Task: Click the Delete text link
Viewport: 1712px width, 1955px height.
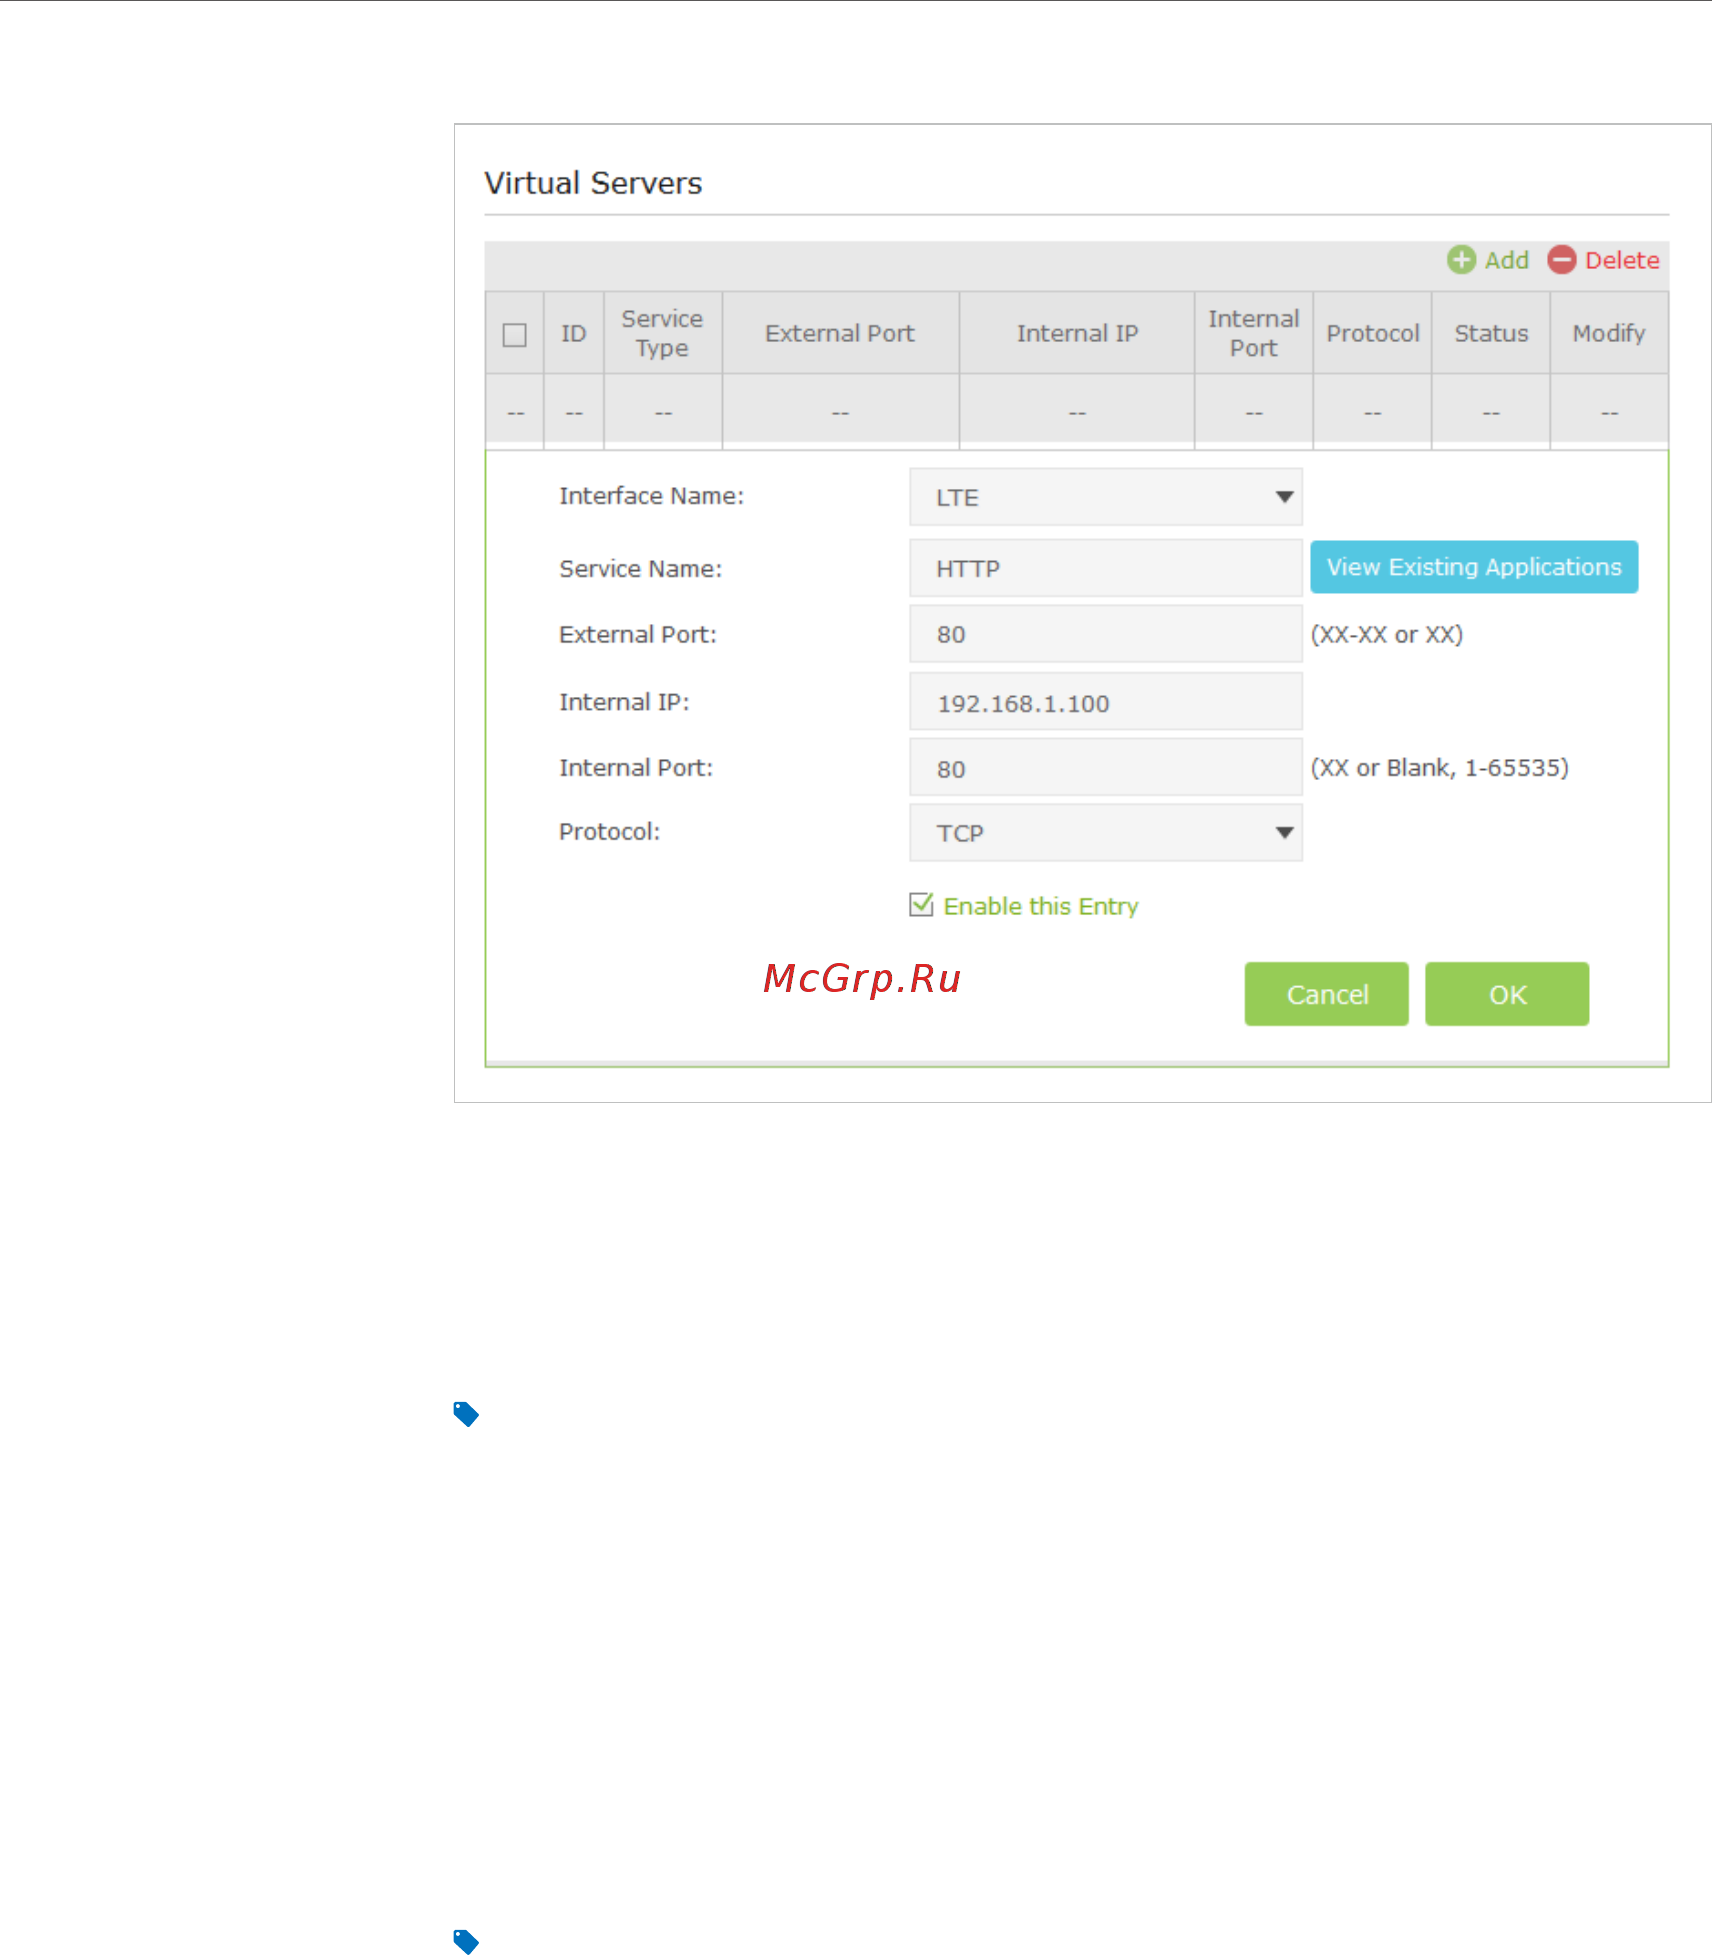Action: pos(1622,260)
